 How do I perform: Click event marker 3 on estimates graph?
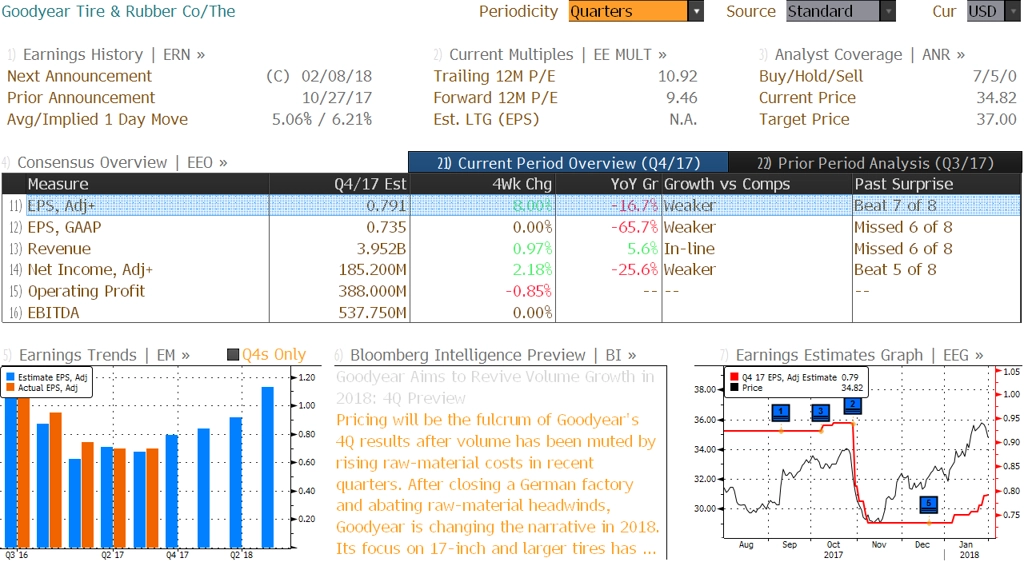821,411
